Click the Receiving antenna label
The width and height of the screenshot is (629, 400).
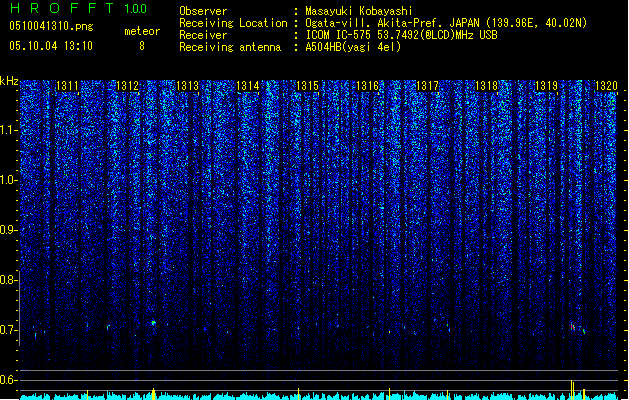click(230, 47)
